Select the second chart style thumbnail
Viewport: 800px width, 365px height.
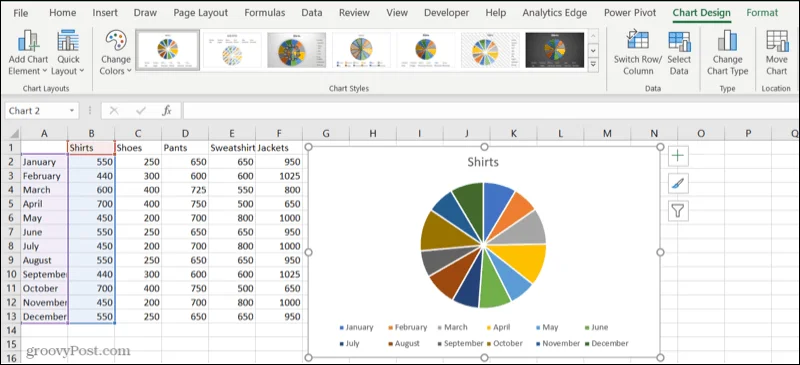coord(232,50)
